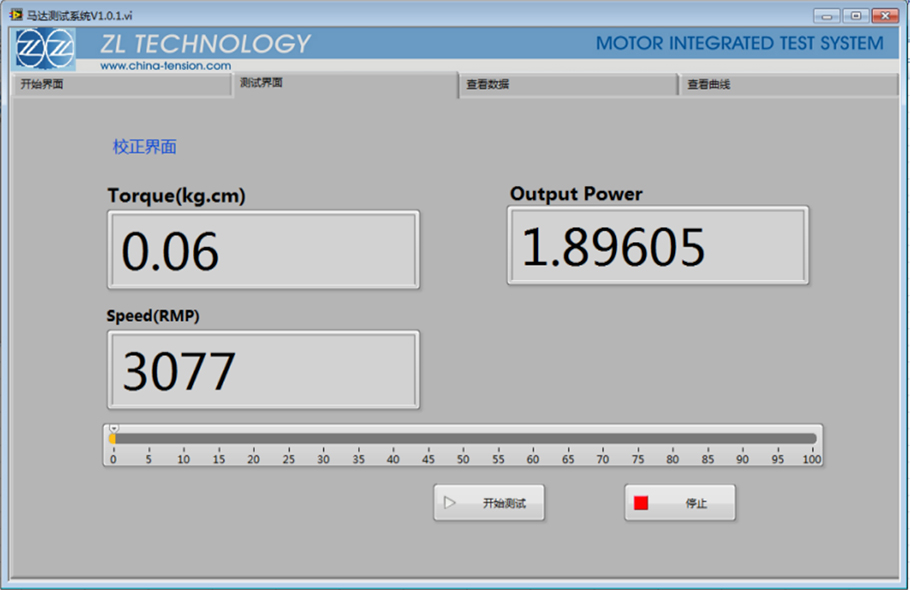Minimize the motor test system window
This screenshot has height=590, width=910.
tap(826, 15)
